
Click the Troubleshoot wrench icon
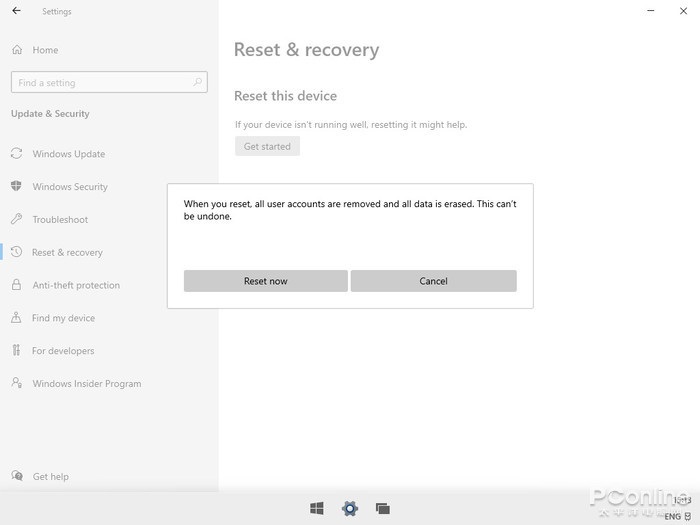tap(17, 219)
